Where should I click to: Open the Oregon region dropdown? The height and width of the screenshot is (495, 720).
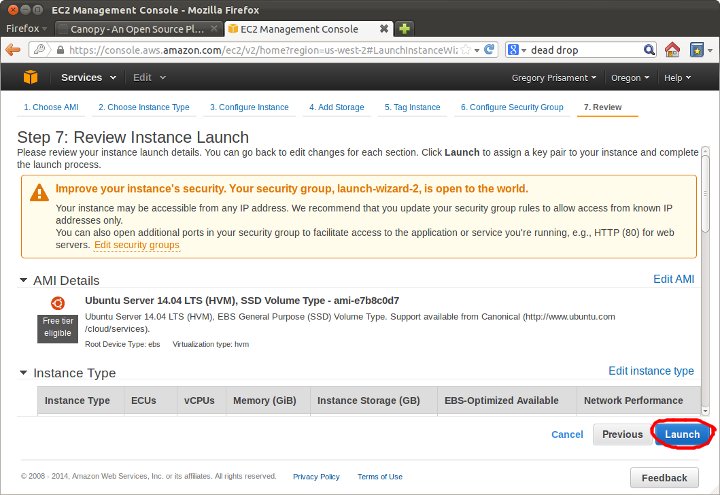[630, 78]
